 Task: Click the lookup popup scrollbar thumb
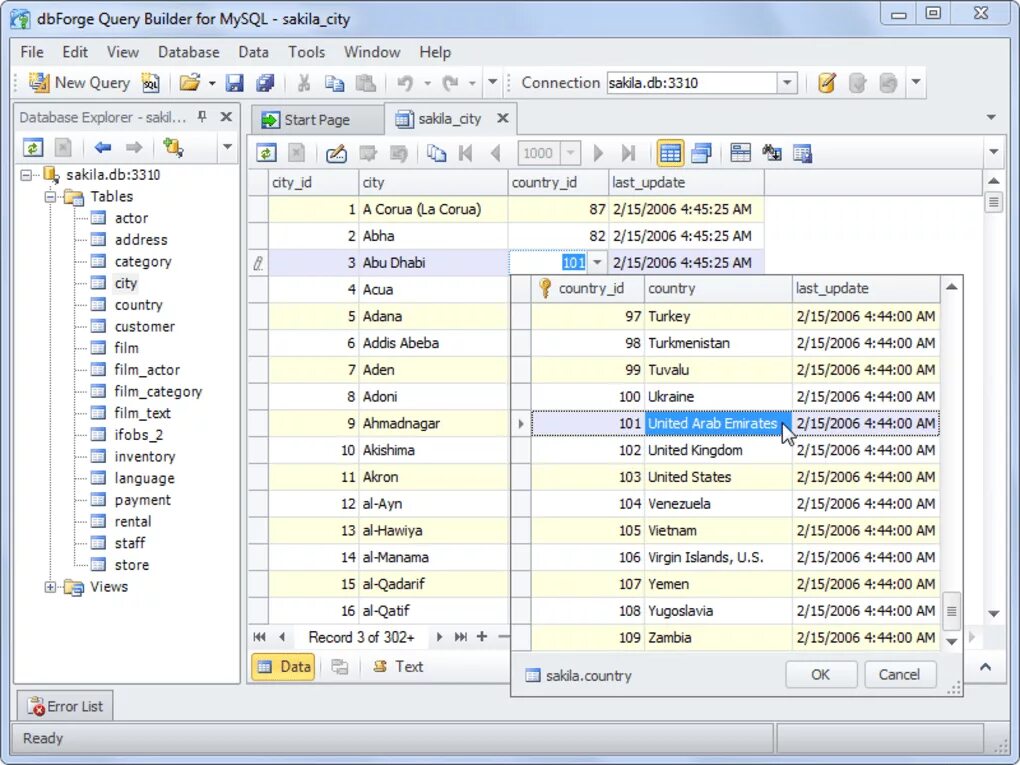[x=952, y=611]
